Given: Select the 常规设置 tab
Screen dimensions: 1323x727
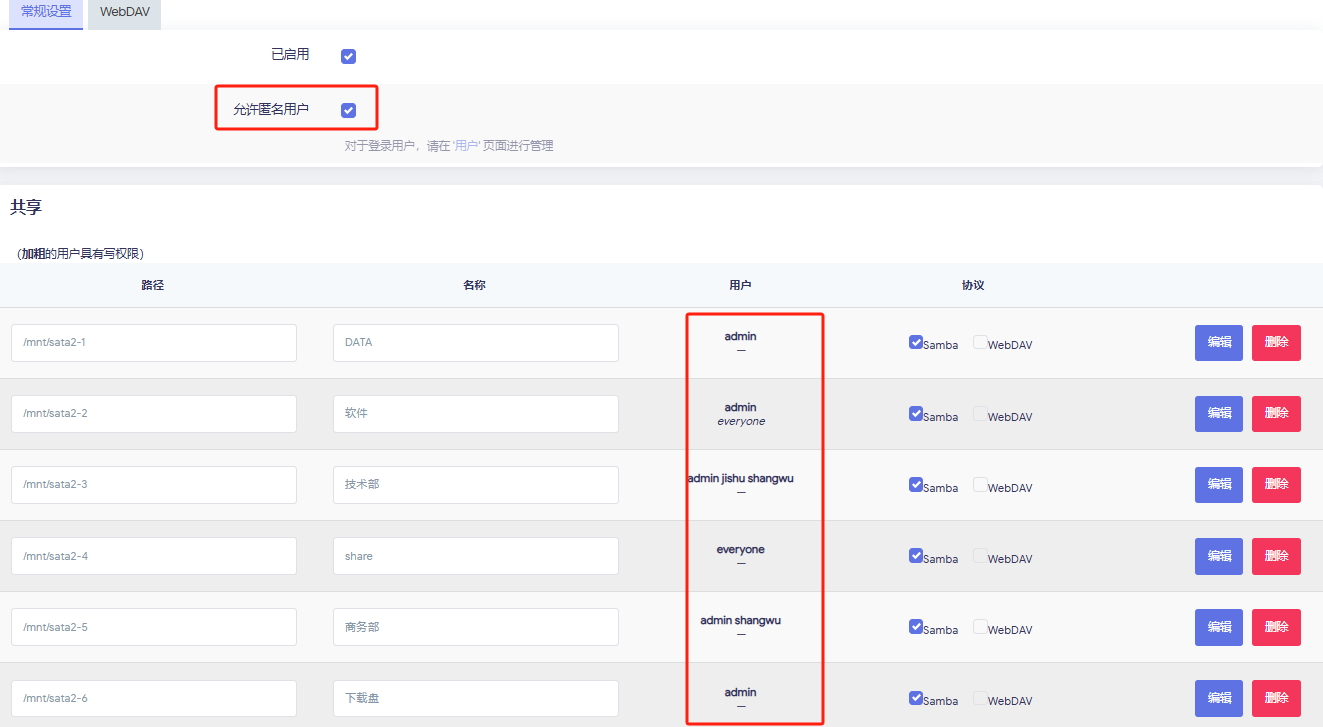Looking at the screenshot, I should 46,13.
